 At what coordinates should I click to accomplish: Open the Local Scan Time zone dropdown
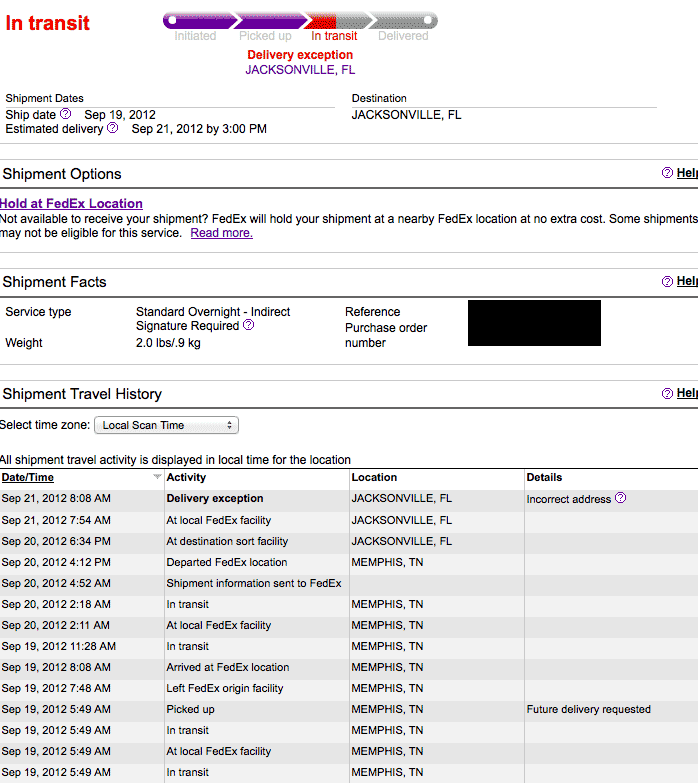tap(166, 425)
